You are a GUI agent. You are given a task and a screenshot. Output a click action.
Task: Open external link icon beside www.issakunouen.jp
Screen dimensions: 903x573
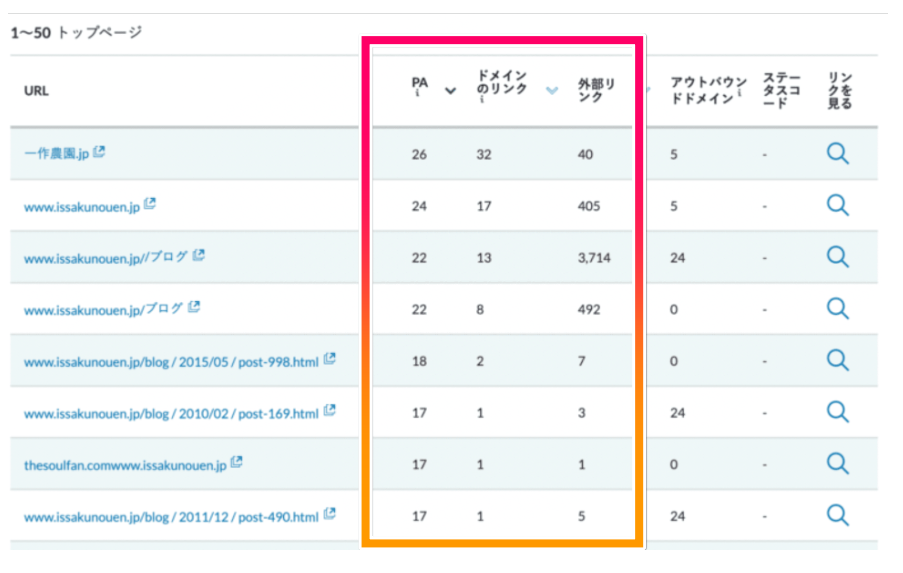pos(150,203)
